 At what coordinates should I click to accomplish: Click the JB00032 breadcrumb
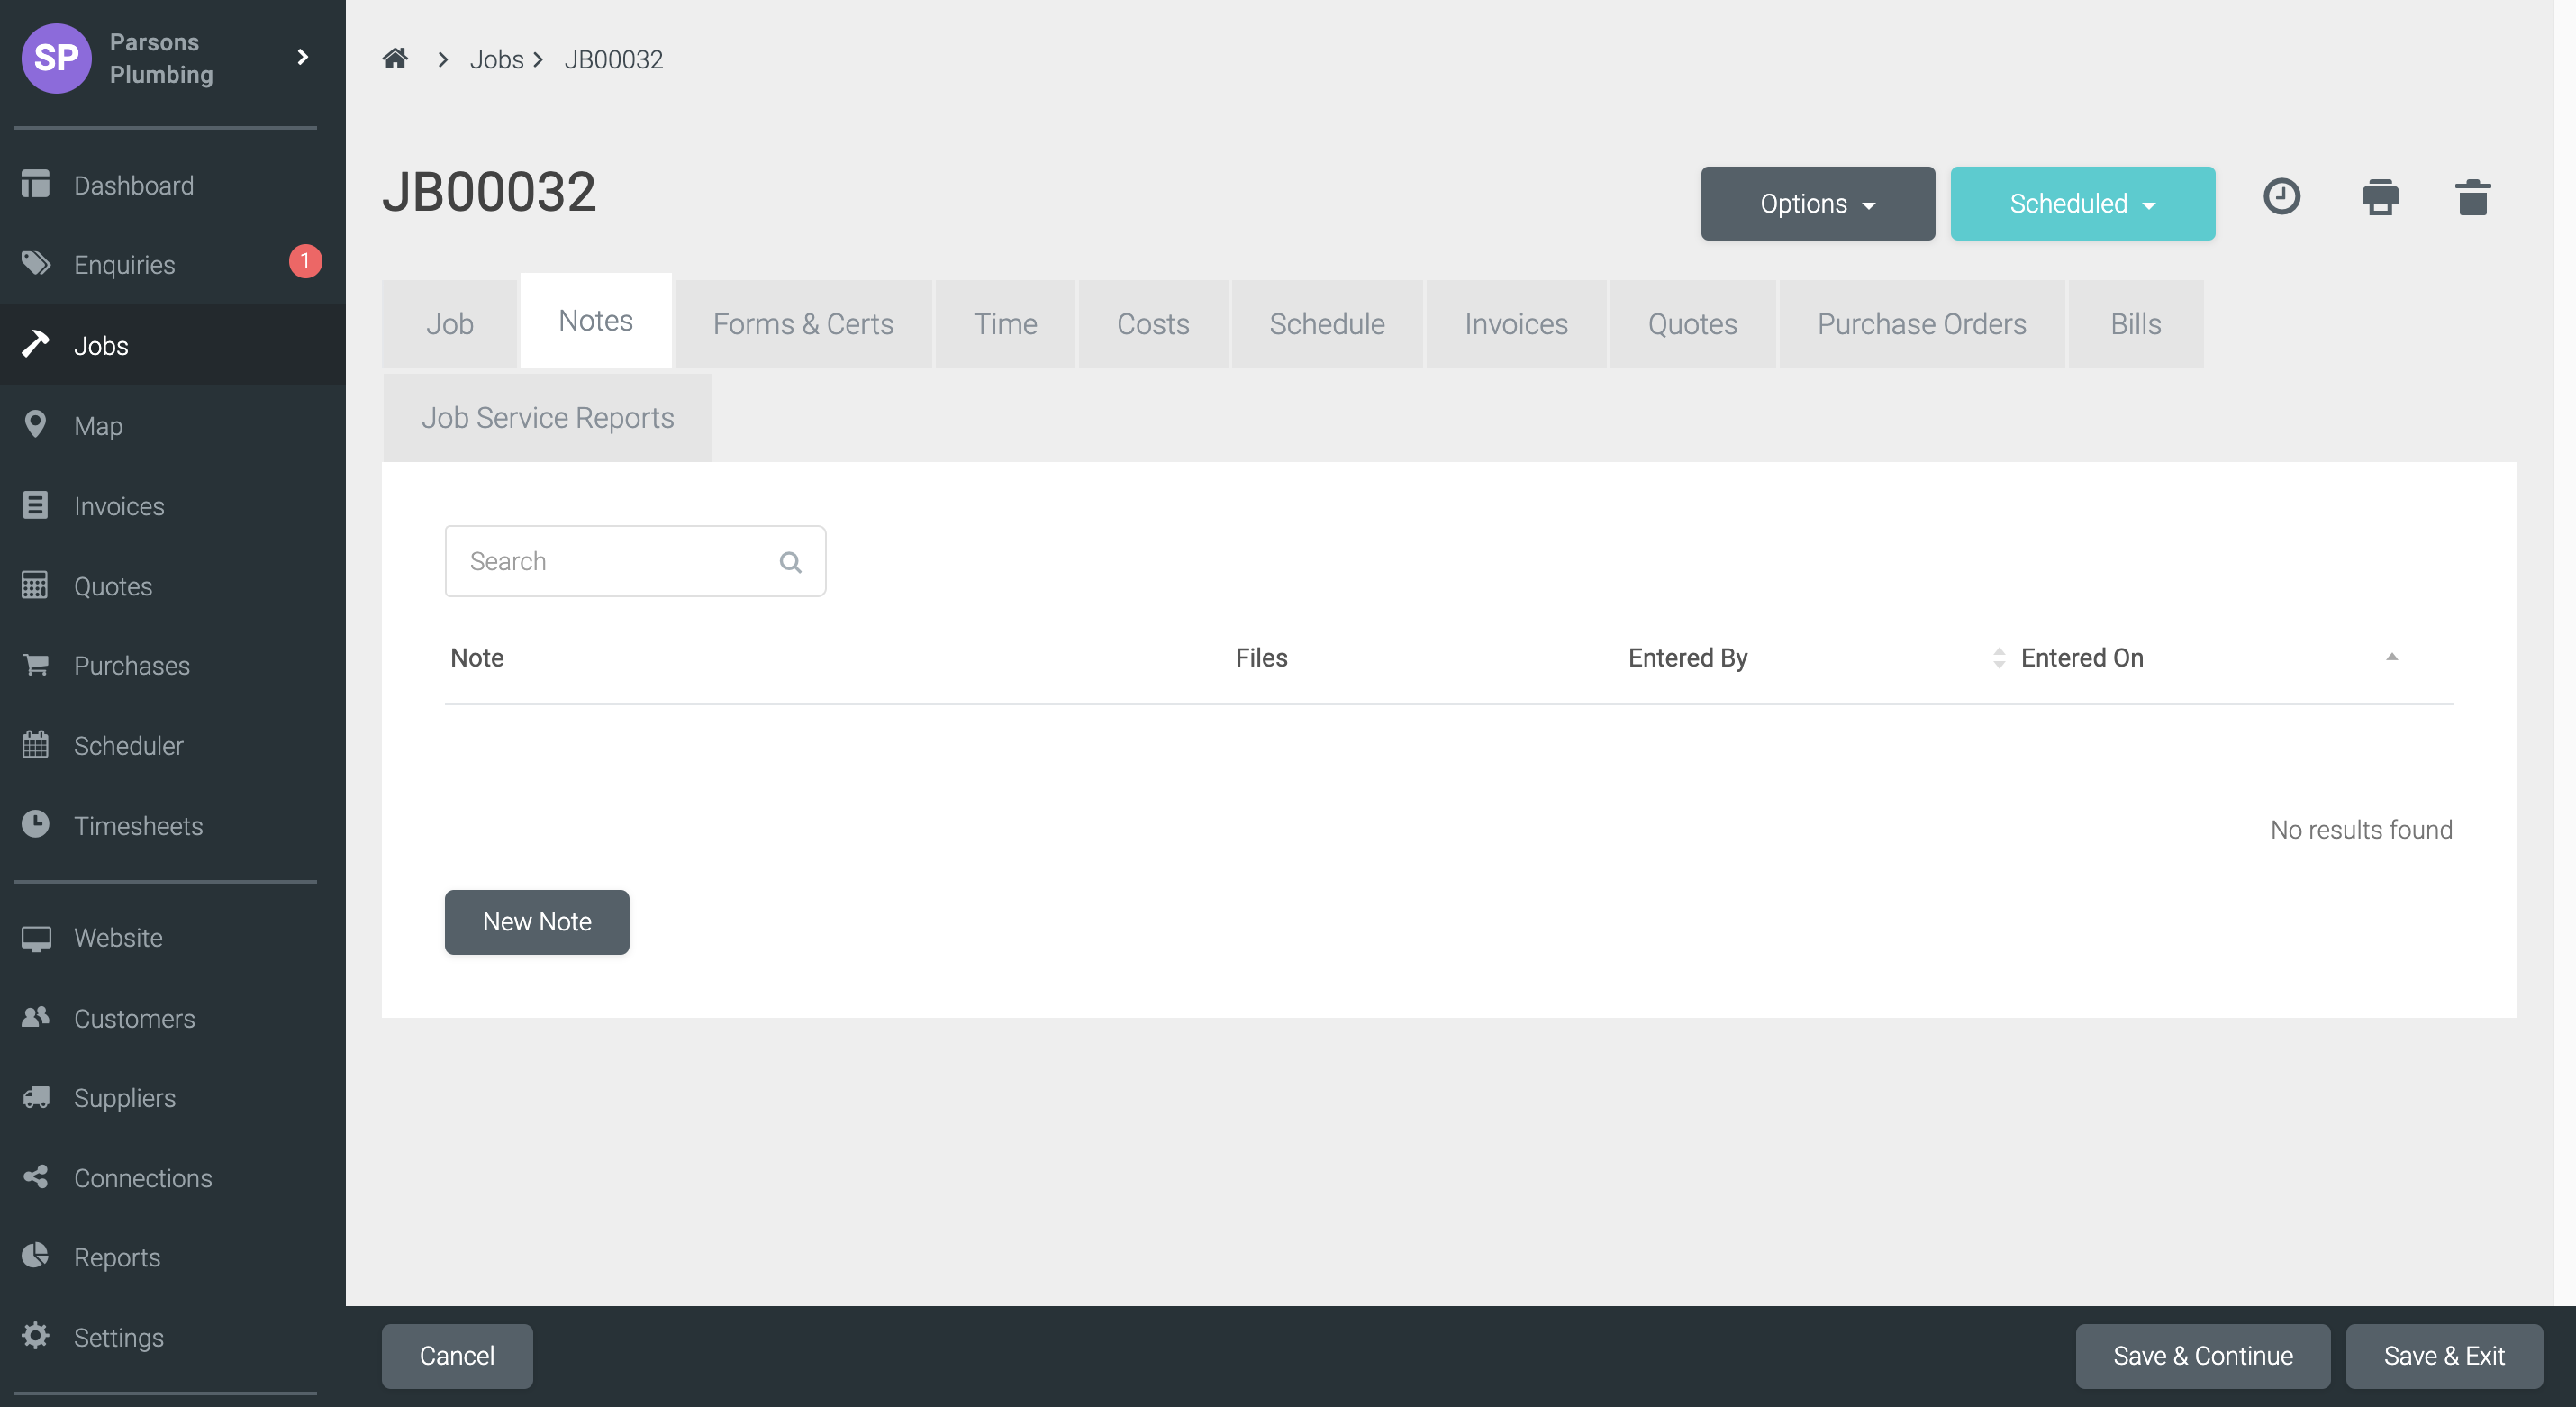click(613, 59)
